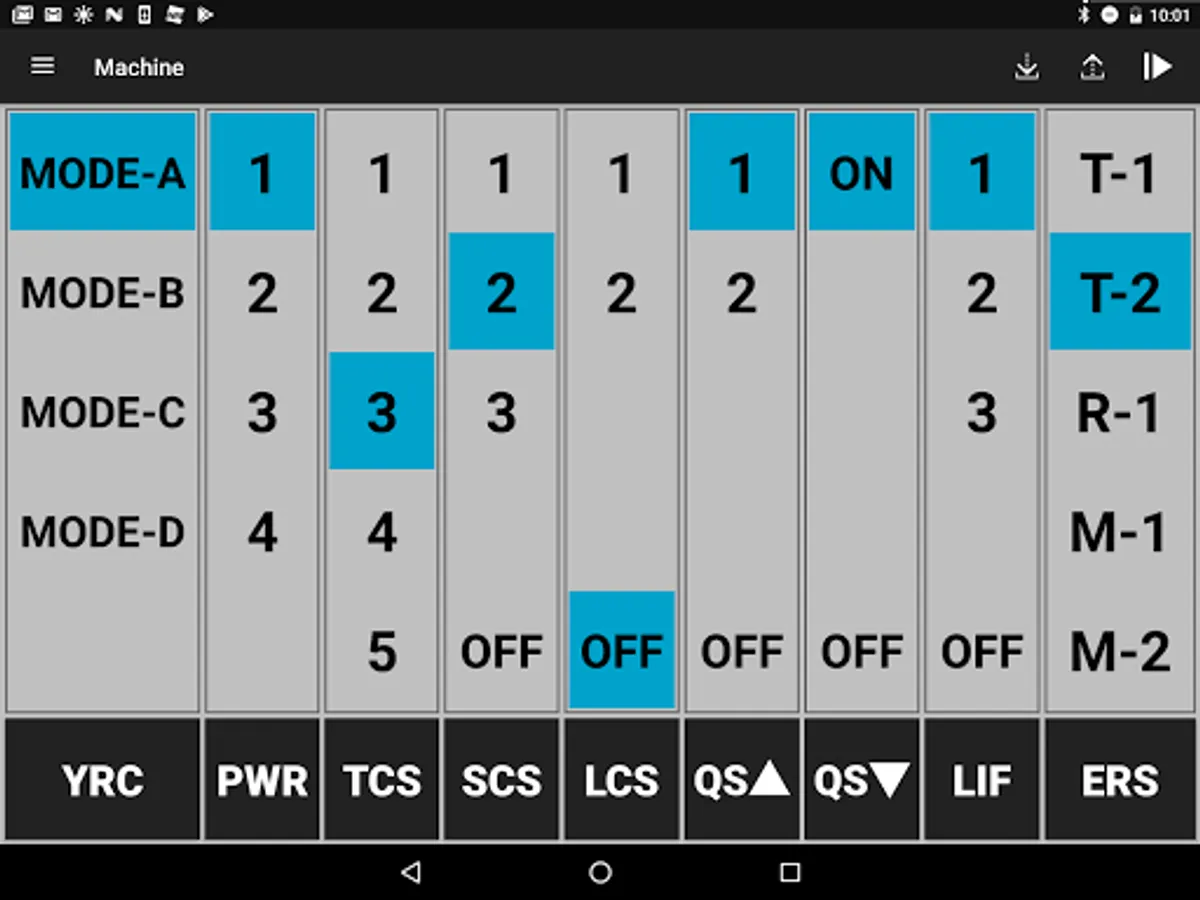
Task: Tap Android home circle button
Action: point(600,872)
